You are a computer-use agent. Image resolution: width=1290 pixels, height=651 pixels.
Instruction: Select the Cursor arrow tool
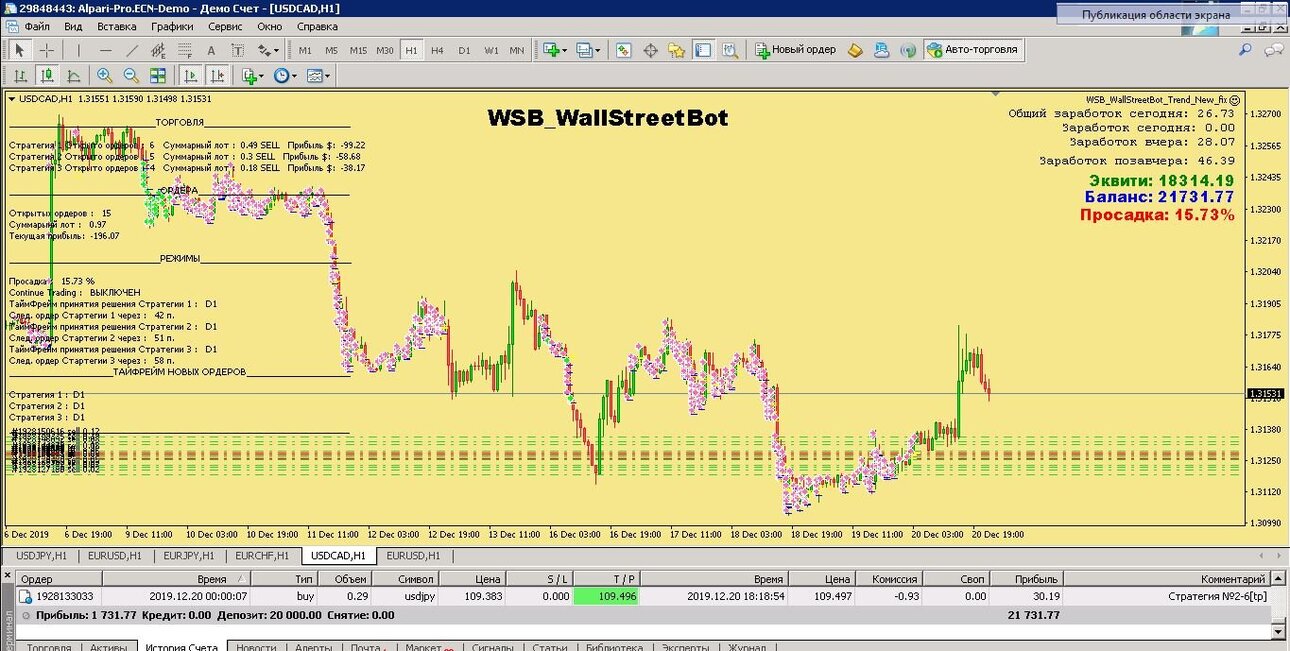click(x=19, y=50)
